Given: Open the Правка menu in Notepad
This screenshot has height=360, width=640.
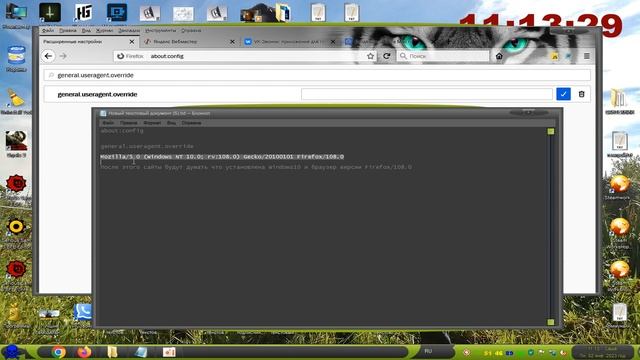Looking at the screenshot, I should click(x=129, y=123).
